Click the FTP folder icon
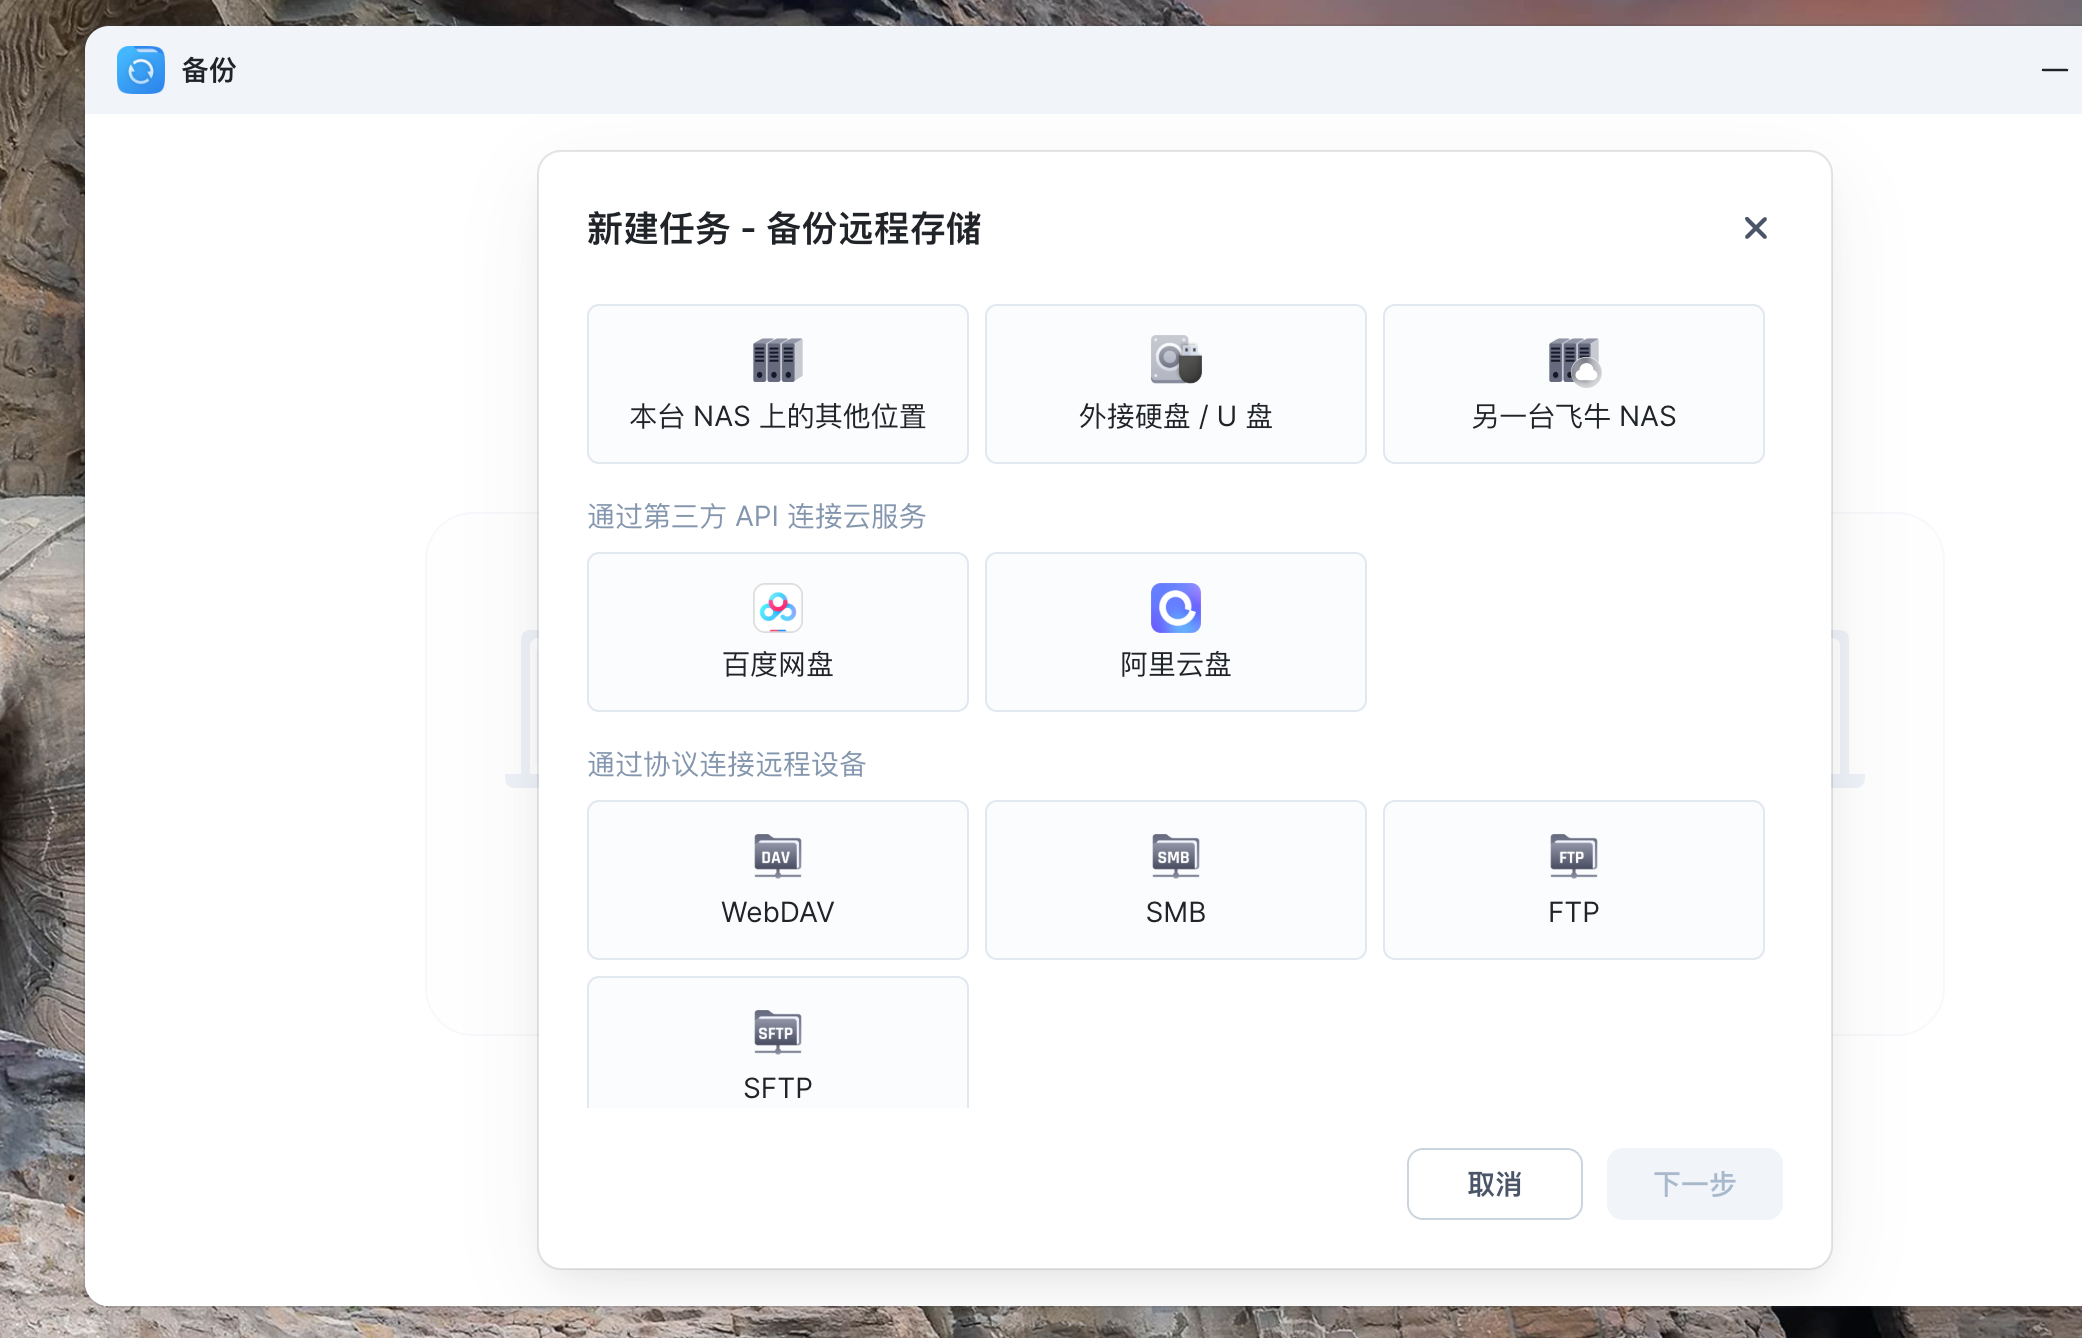This screenshot has width=2082, height=1338. 1573,856
